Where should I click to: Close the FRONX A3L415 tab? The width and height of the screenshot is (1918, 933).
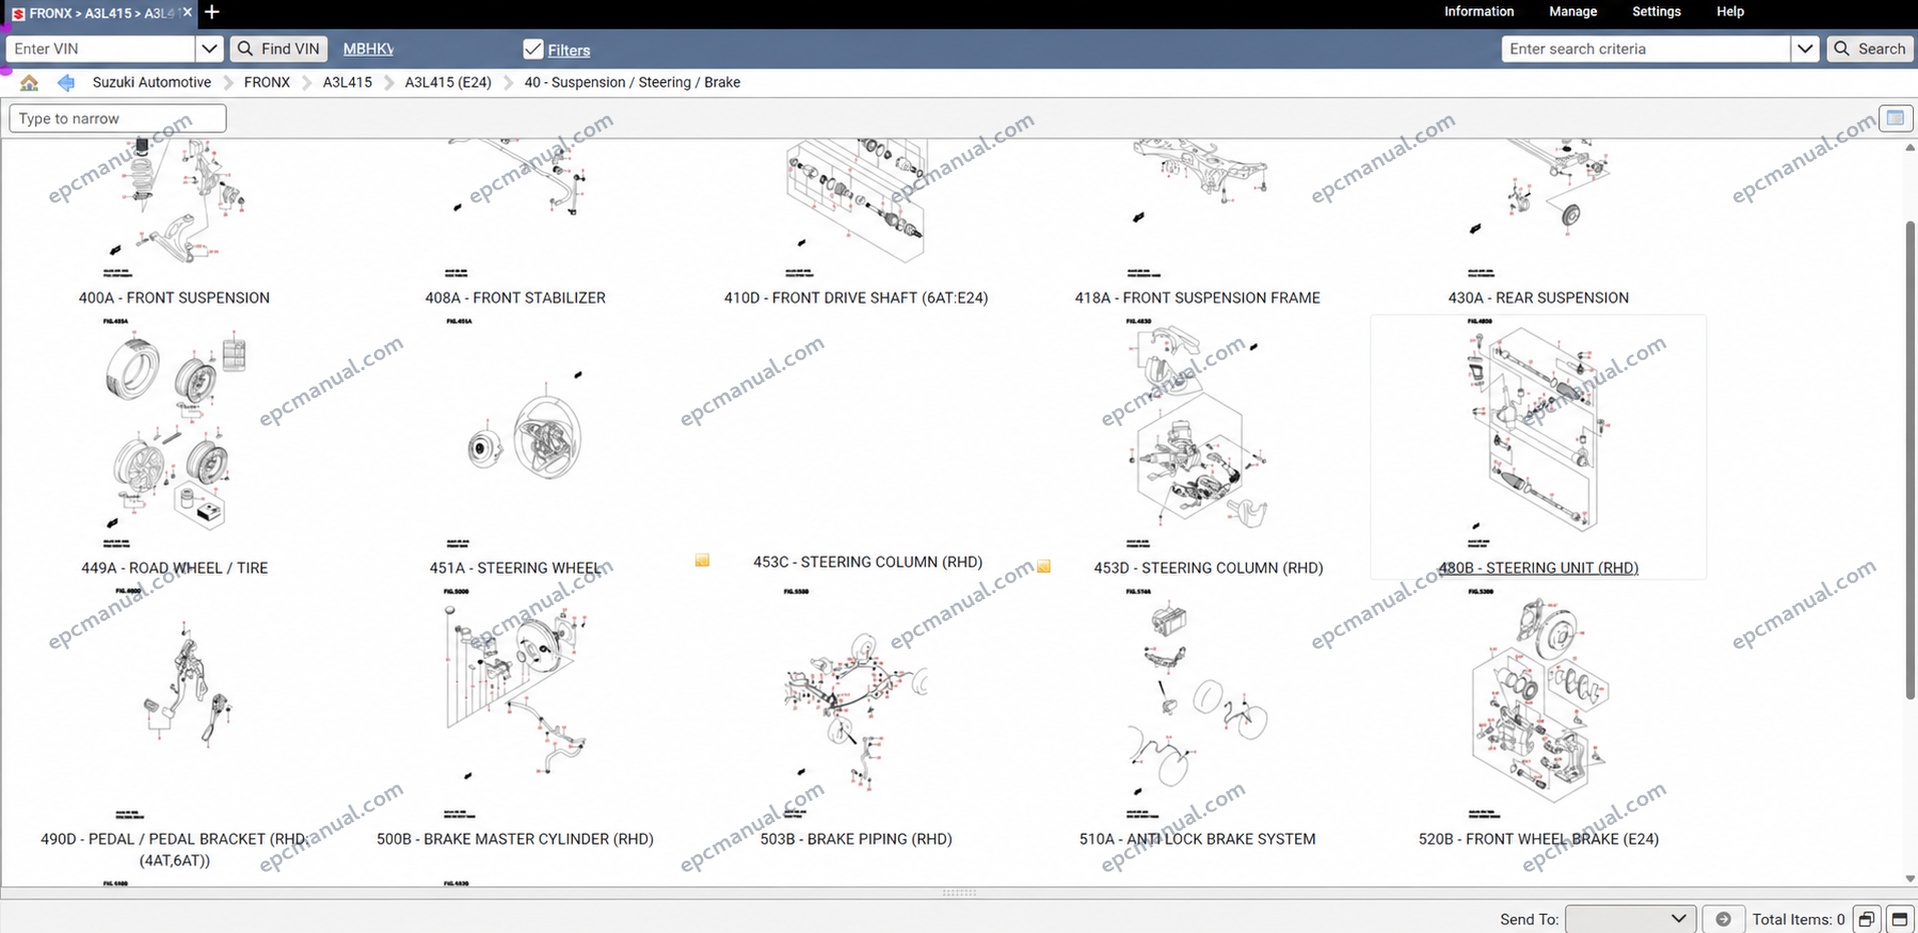[x=187, y=13]
